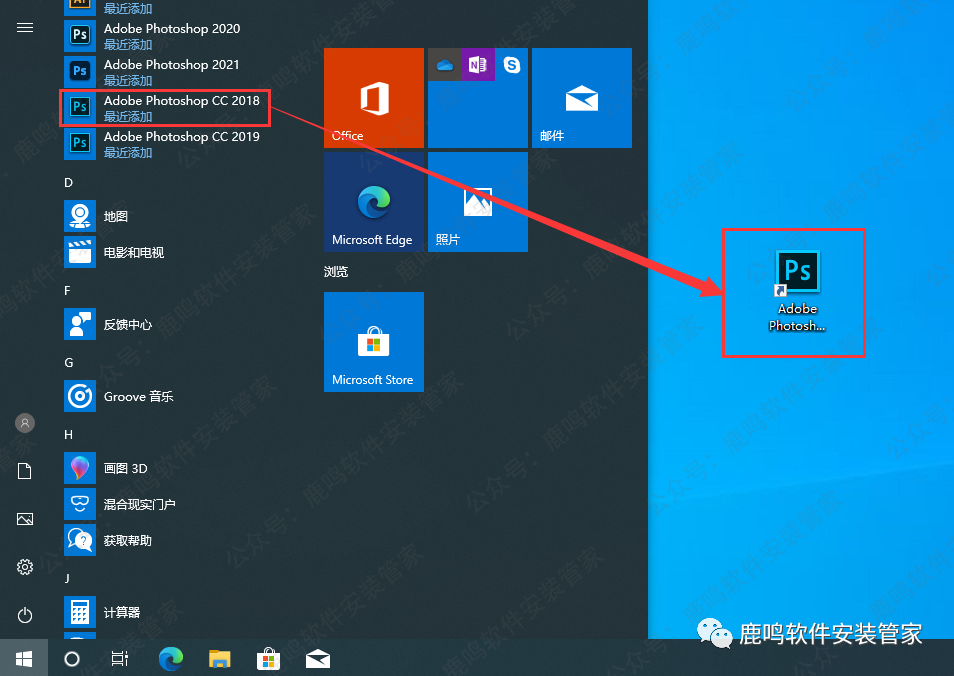Open File Explorer from the taskbar
The height and width of the screenshot is (676, 954).
(x=220, y=658)
